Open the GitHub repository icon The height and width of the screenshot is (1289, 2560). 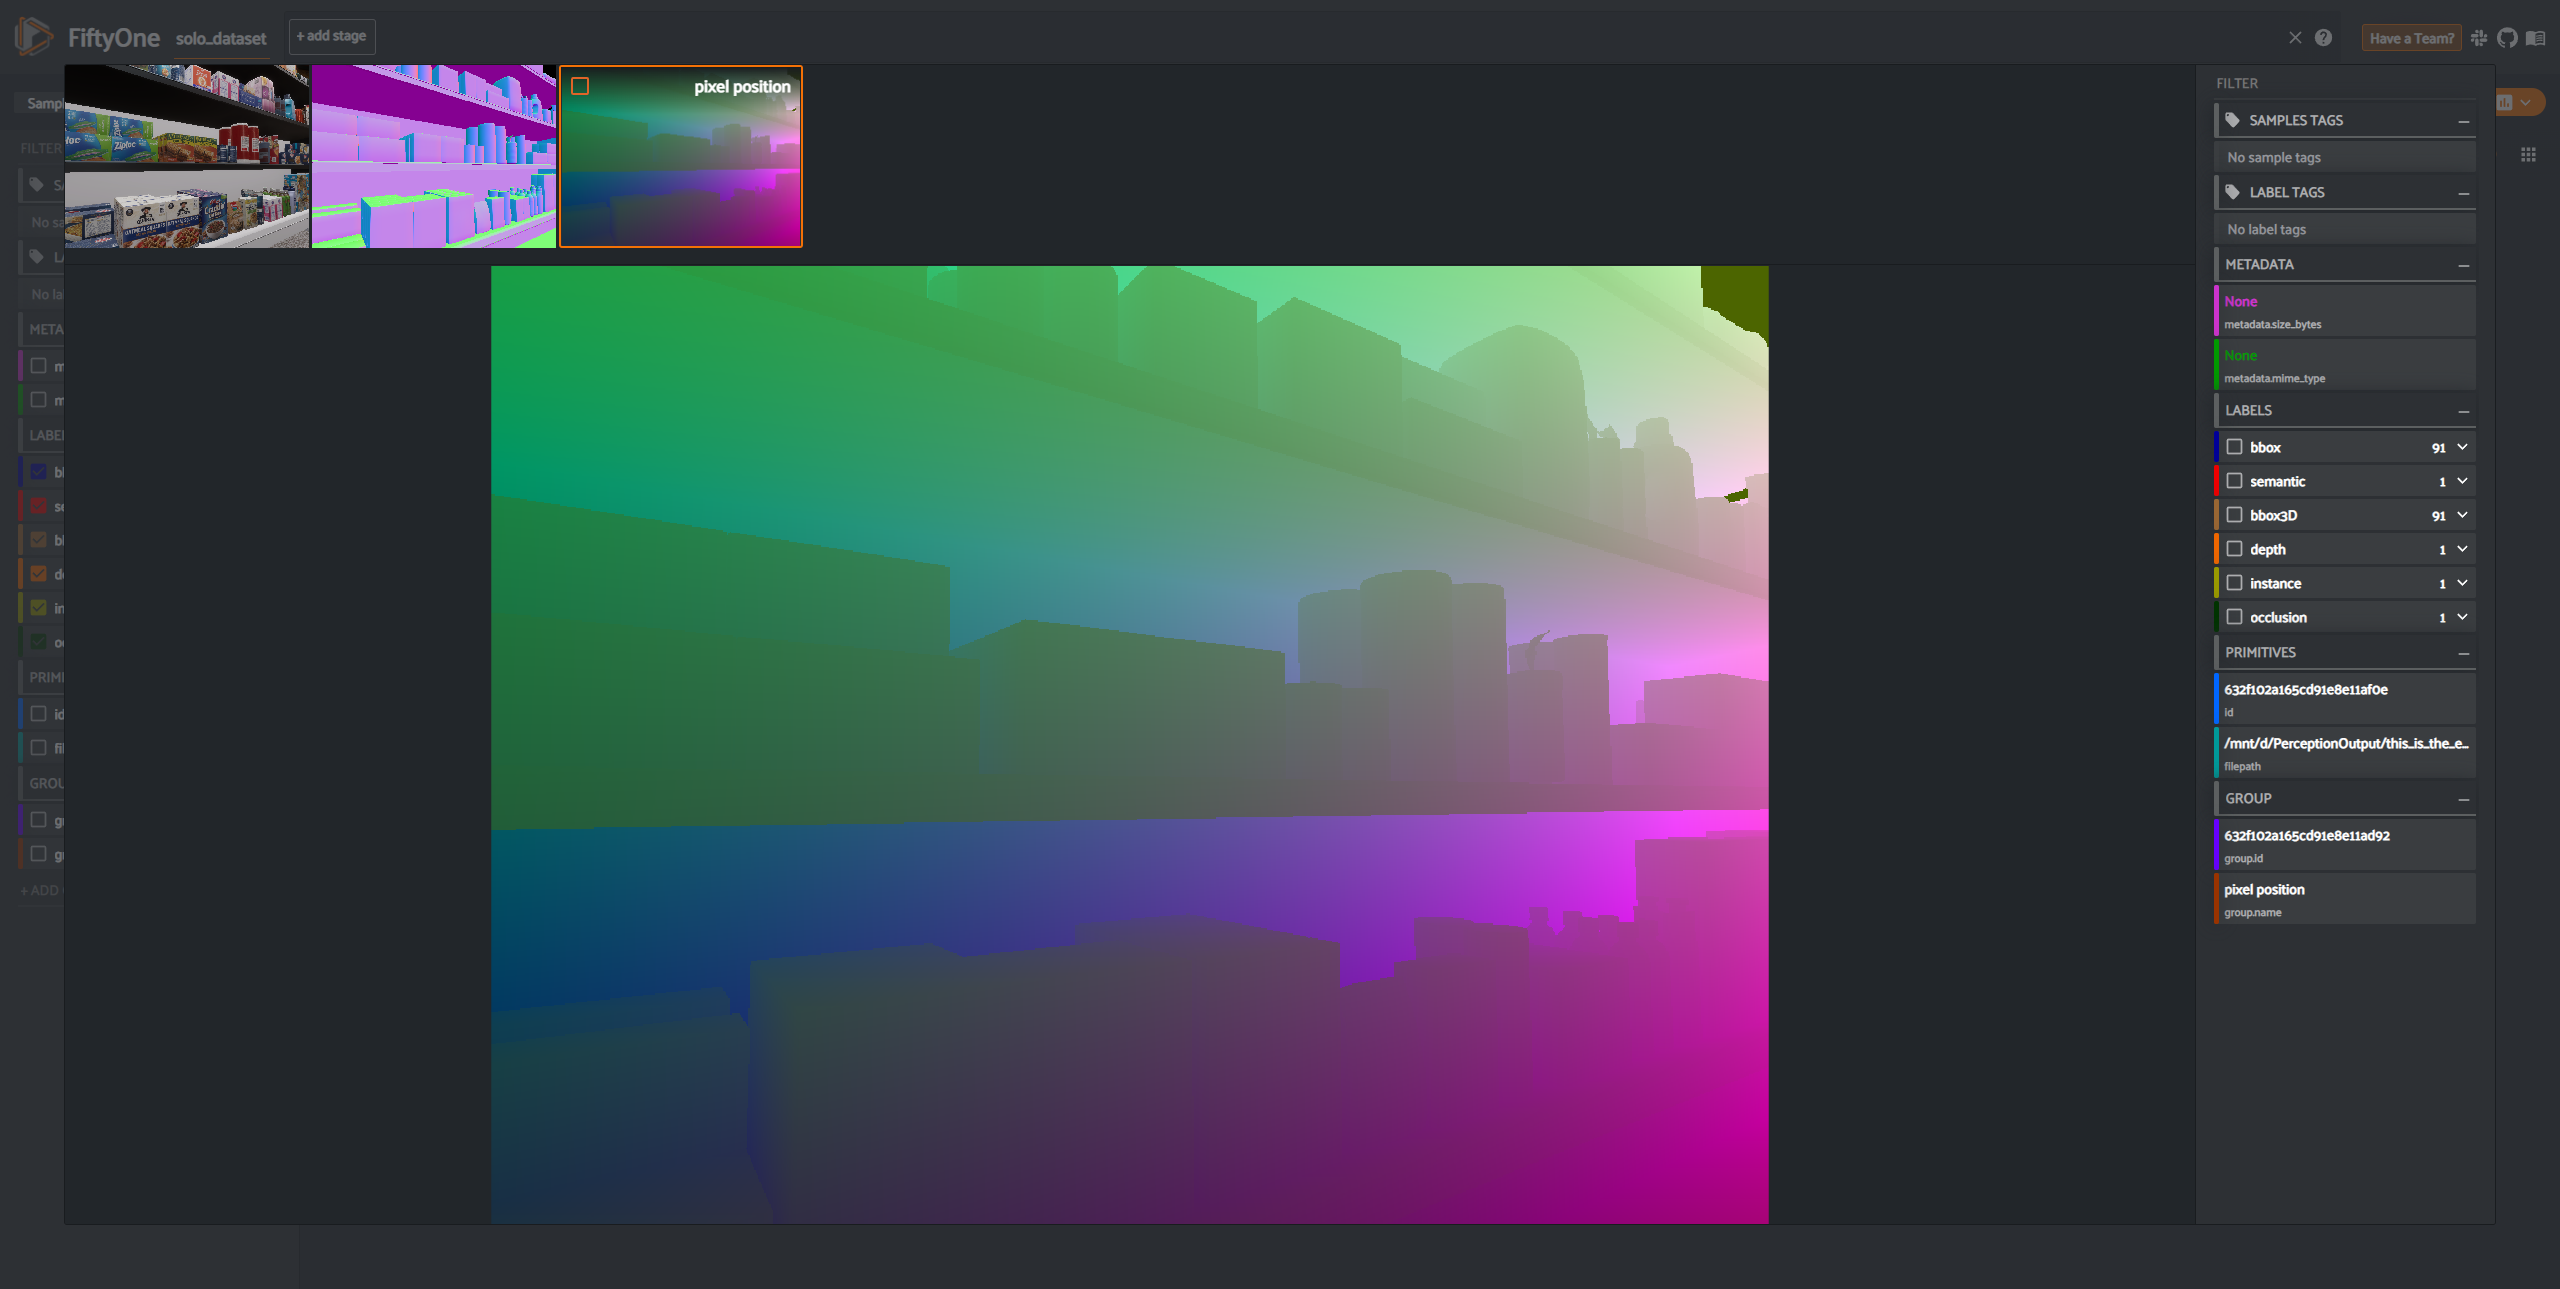(2507, 38)
